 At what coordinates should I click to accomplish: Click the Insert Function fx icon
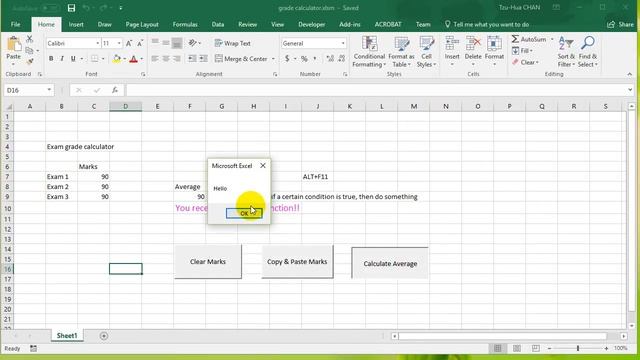coord(115,90)
